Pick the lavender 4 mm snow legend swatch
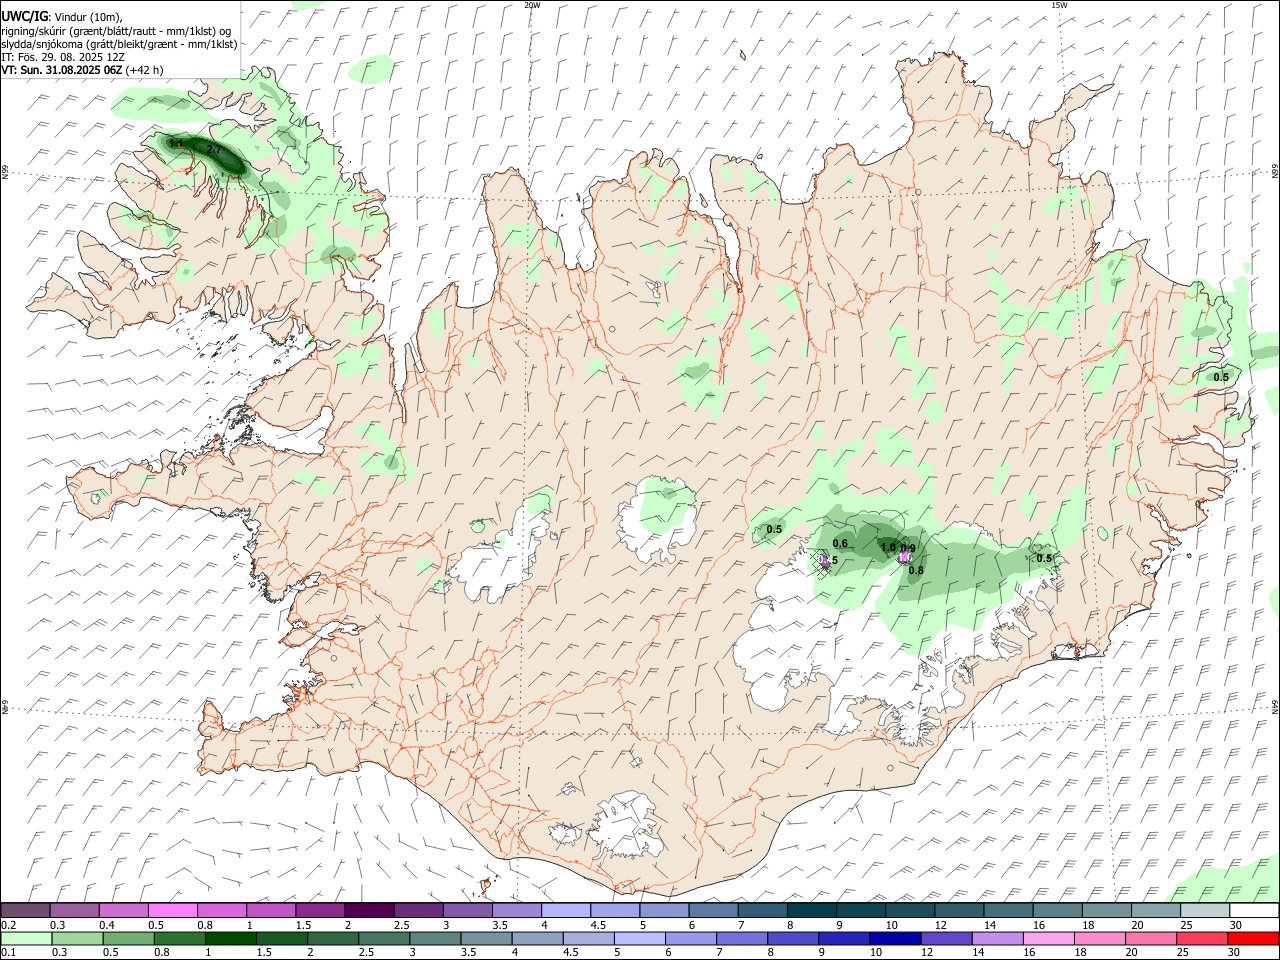Screen dimensions: 1280x960 pos(566,911)
